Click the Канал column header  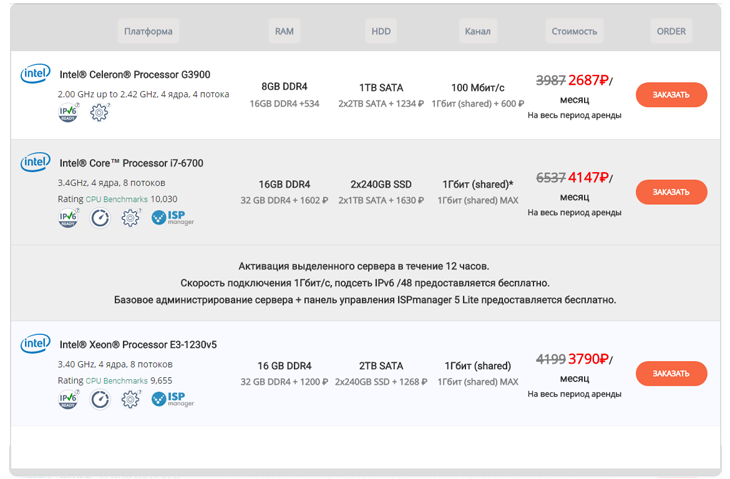(x=478, y=31)
